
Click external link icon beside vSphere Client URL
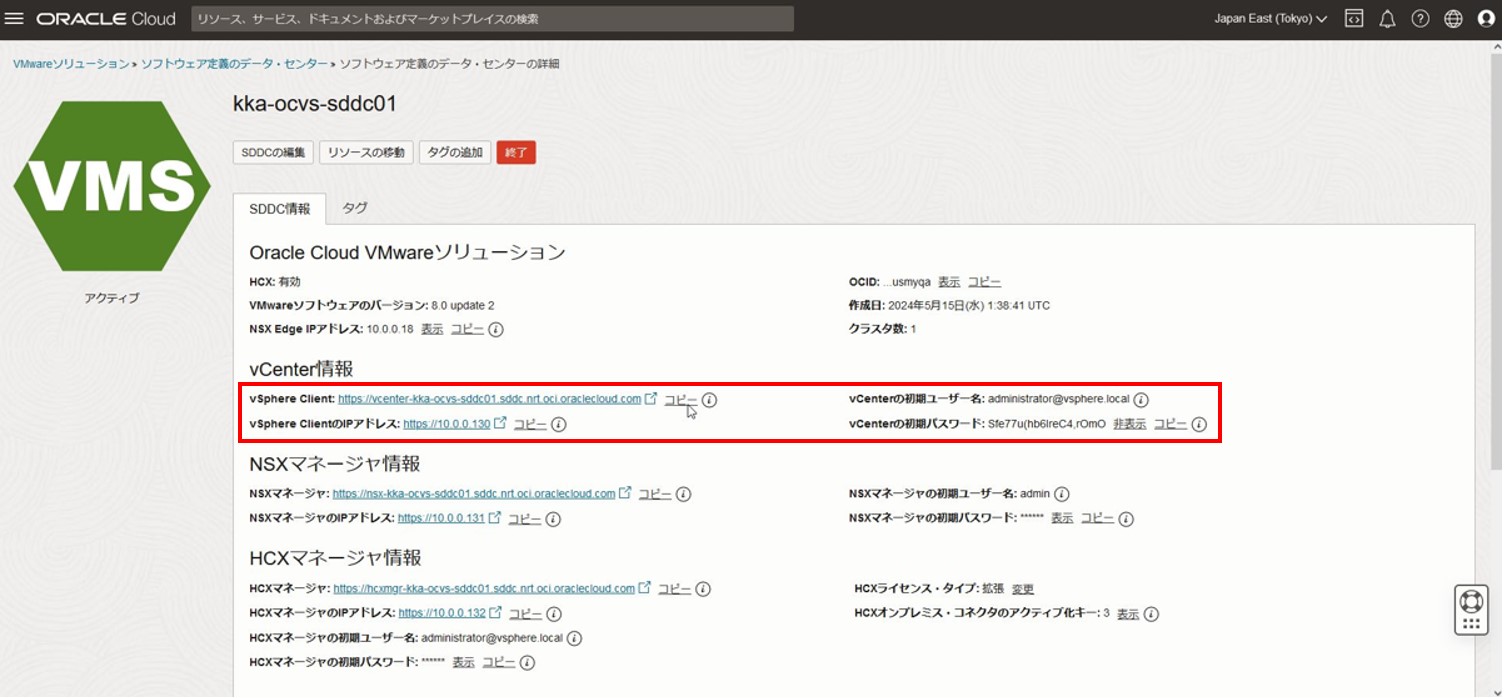pyautogui.click(x=651, y=398)
